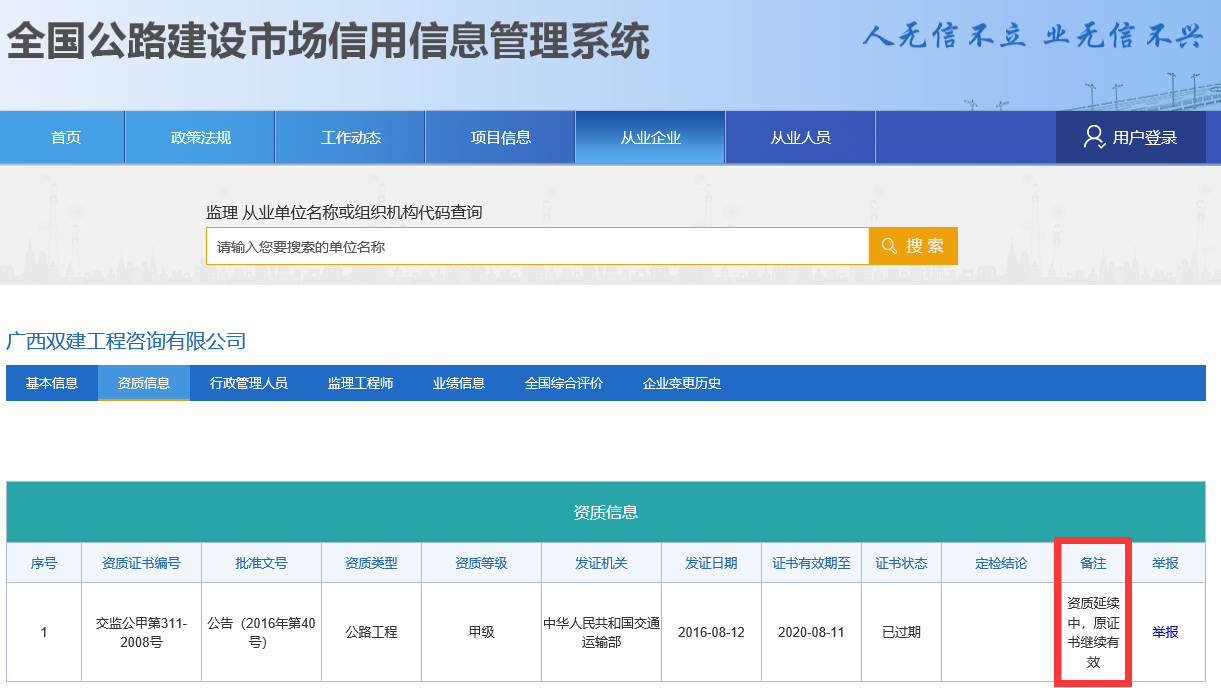The height and width of the screenshot is (688, 1221).
Task: Click the expiry date 2020-08-11
Action: coord(811,632)
